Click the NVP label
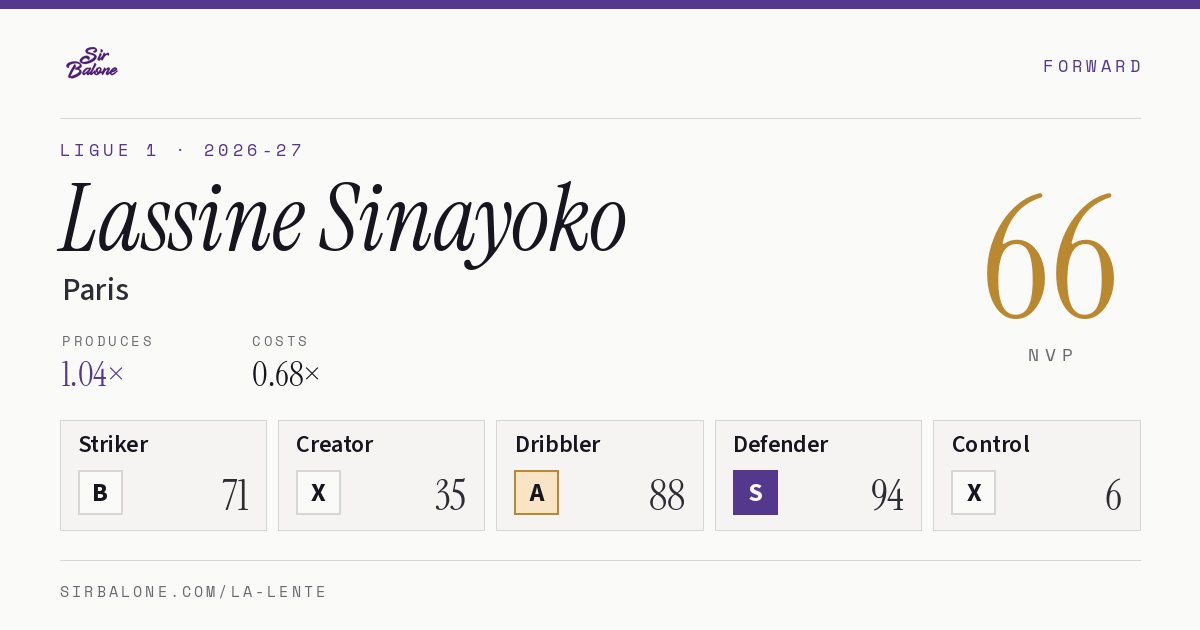 (1051, 355)
